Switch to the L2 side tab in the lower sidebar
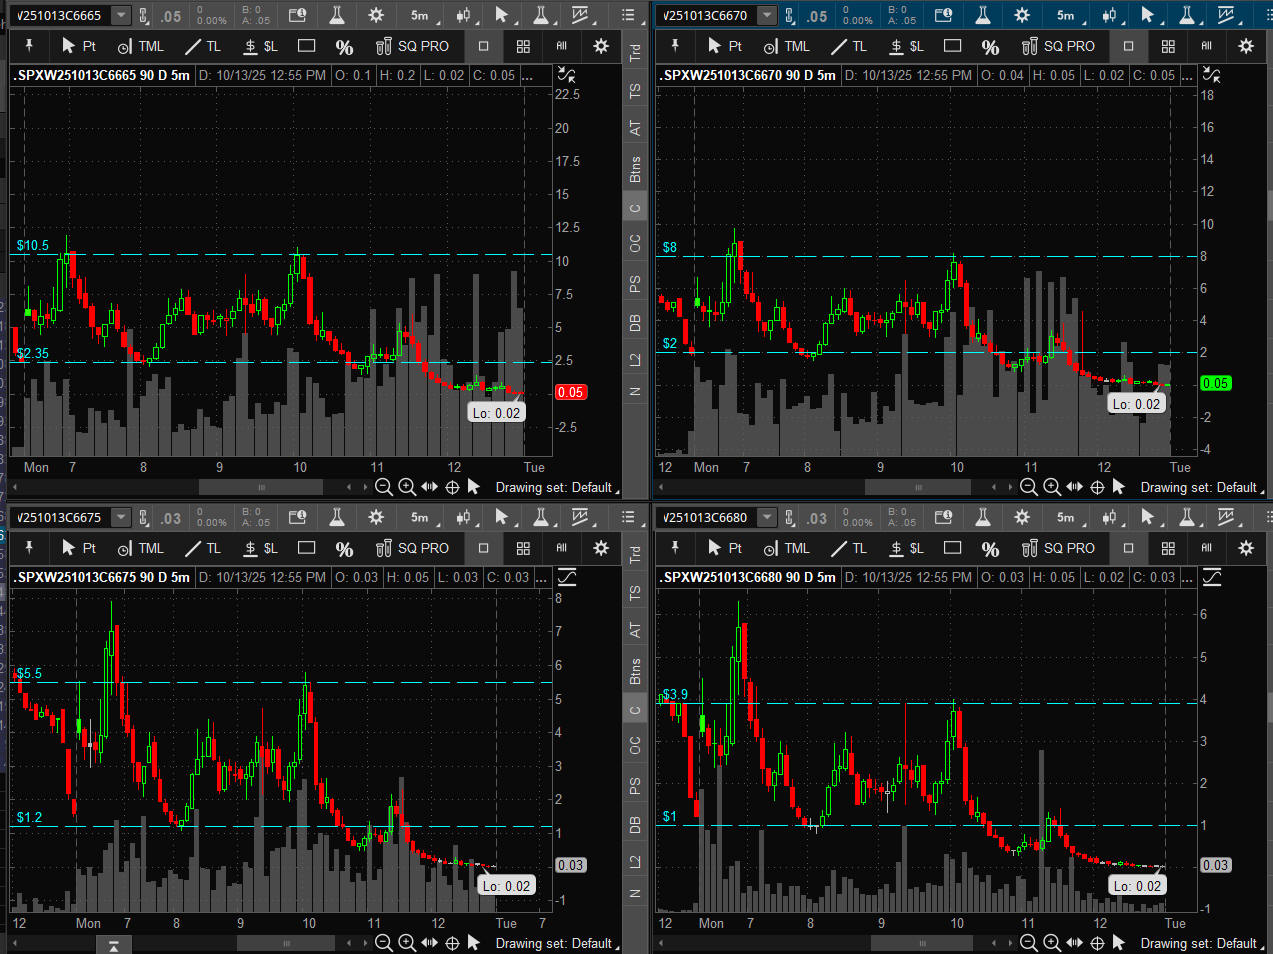 [x=635, y=861]
